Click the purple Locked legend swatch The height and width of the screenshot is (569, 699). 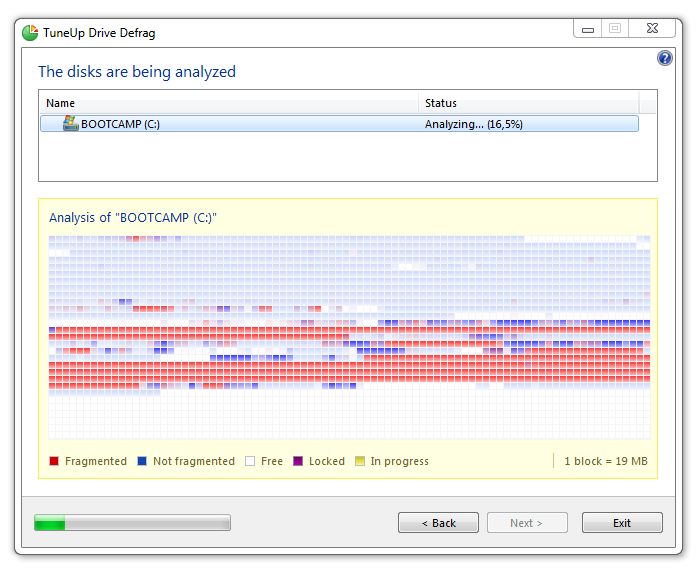tap(298, 461)
